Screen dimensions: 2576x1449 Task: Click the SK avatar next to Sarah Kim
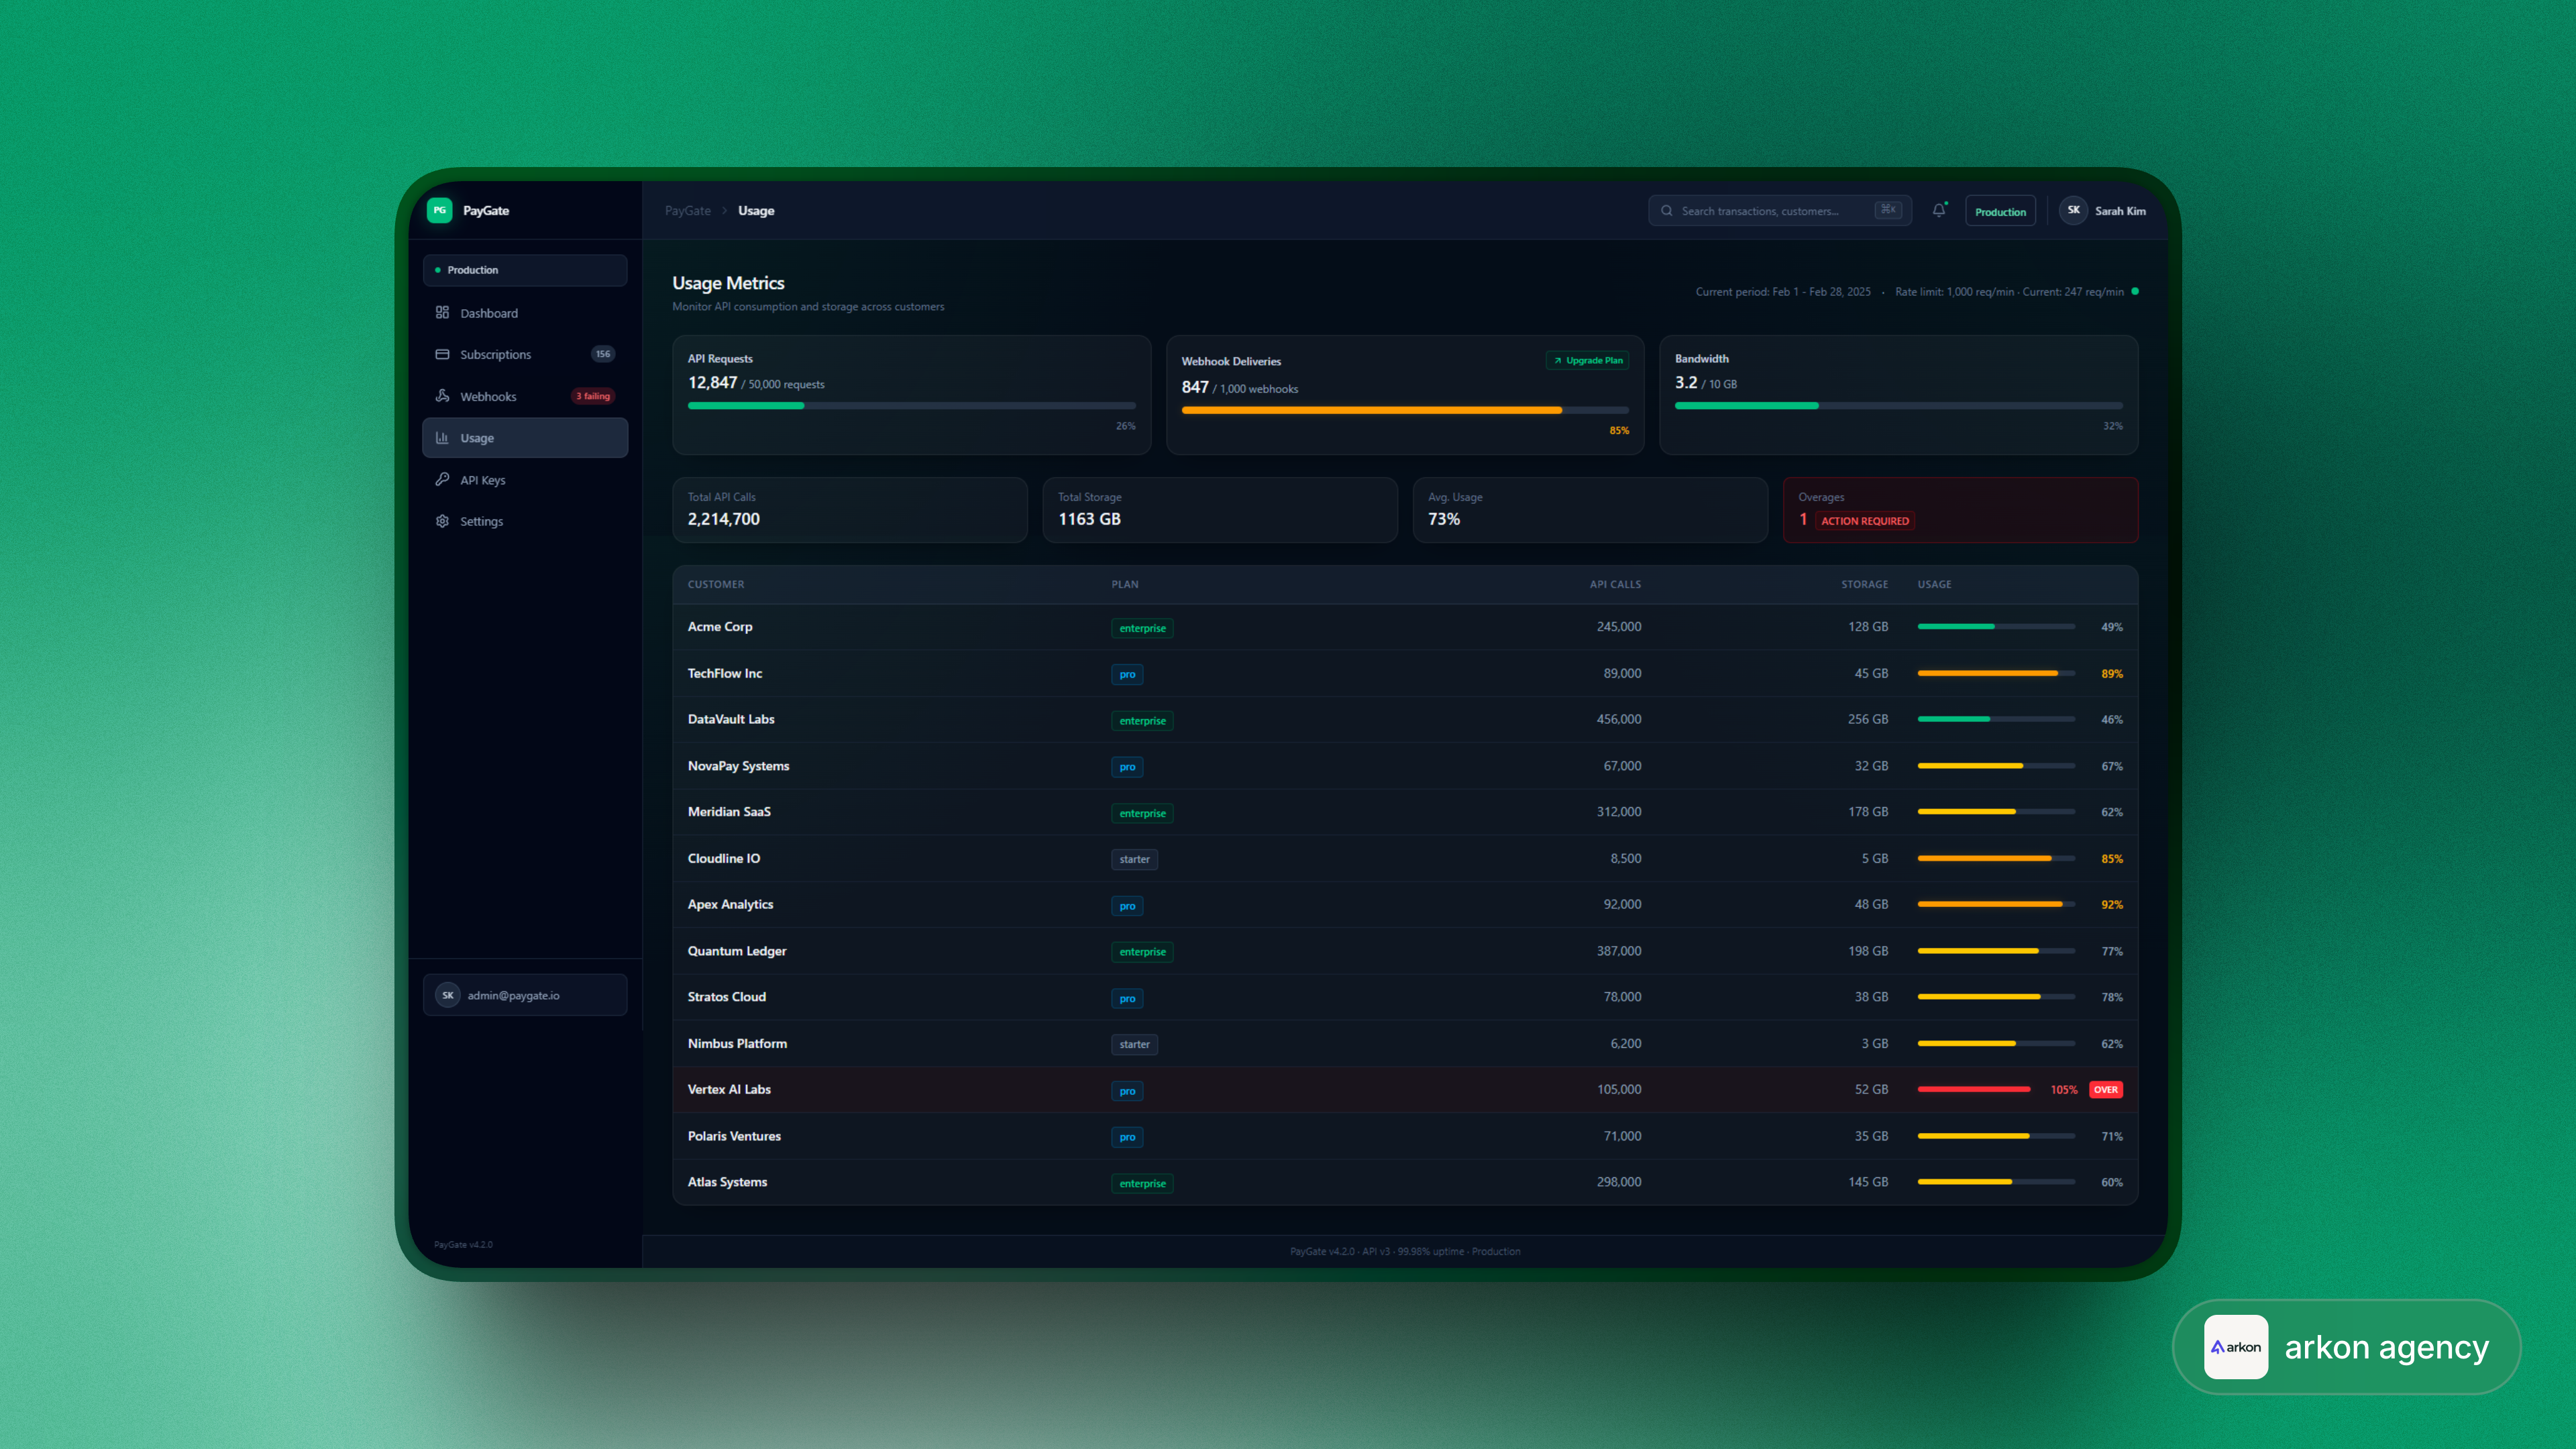(2074, 210)
